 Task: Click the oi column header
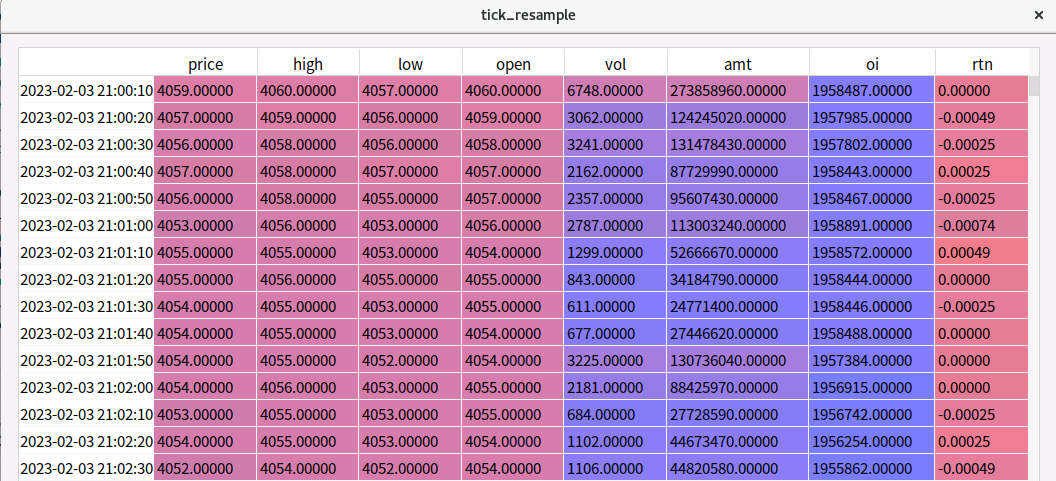872,64
